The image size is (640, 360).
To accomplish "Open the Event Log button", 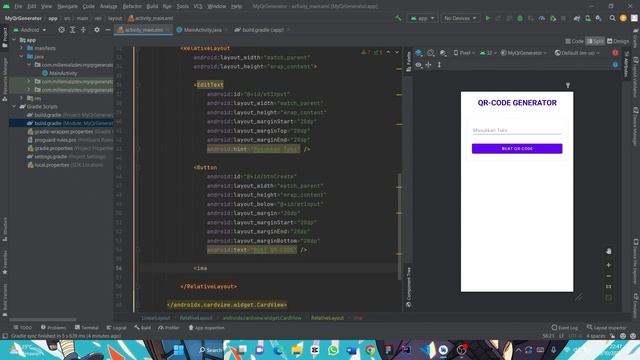I will coord(564,328).
